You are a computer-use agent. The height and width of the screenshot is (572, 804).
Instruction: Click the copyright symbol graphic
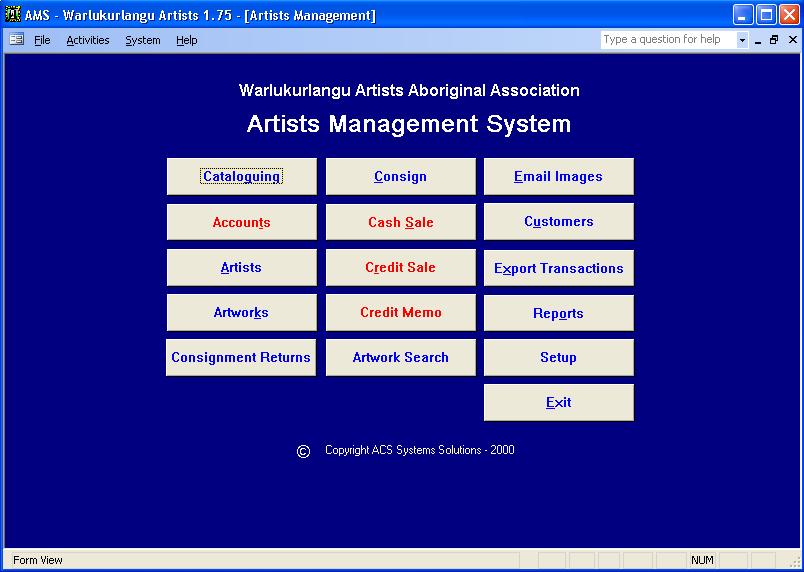(x=304, y=451)
